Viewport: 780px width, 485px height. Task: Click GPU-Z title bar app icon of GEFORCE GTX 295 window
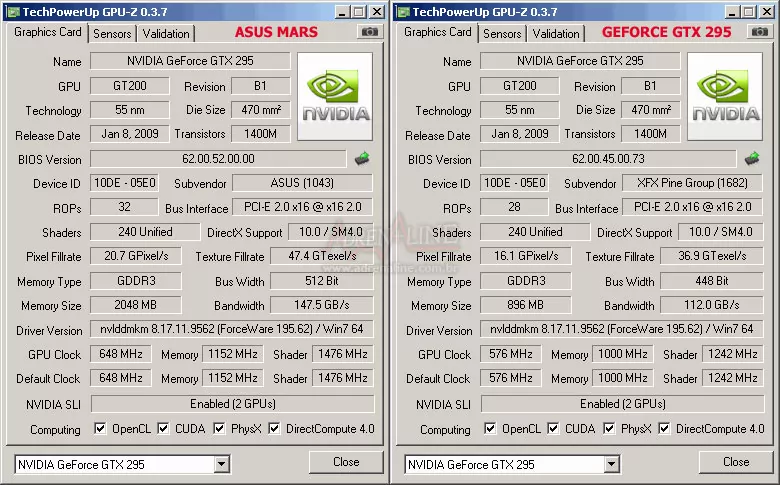point(405,10)
